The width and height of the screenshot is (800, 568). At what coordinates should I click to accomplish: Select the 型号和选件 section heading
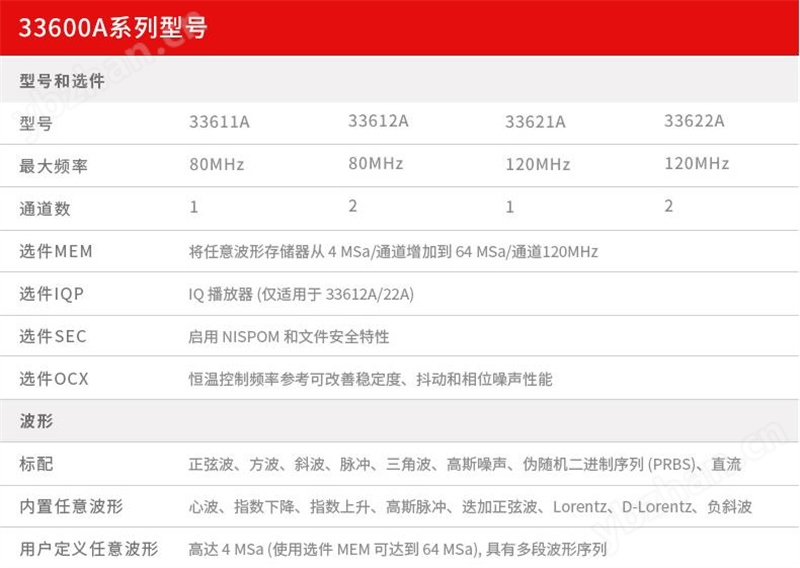(62, 81)
